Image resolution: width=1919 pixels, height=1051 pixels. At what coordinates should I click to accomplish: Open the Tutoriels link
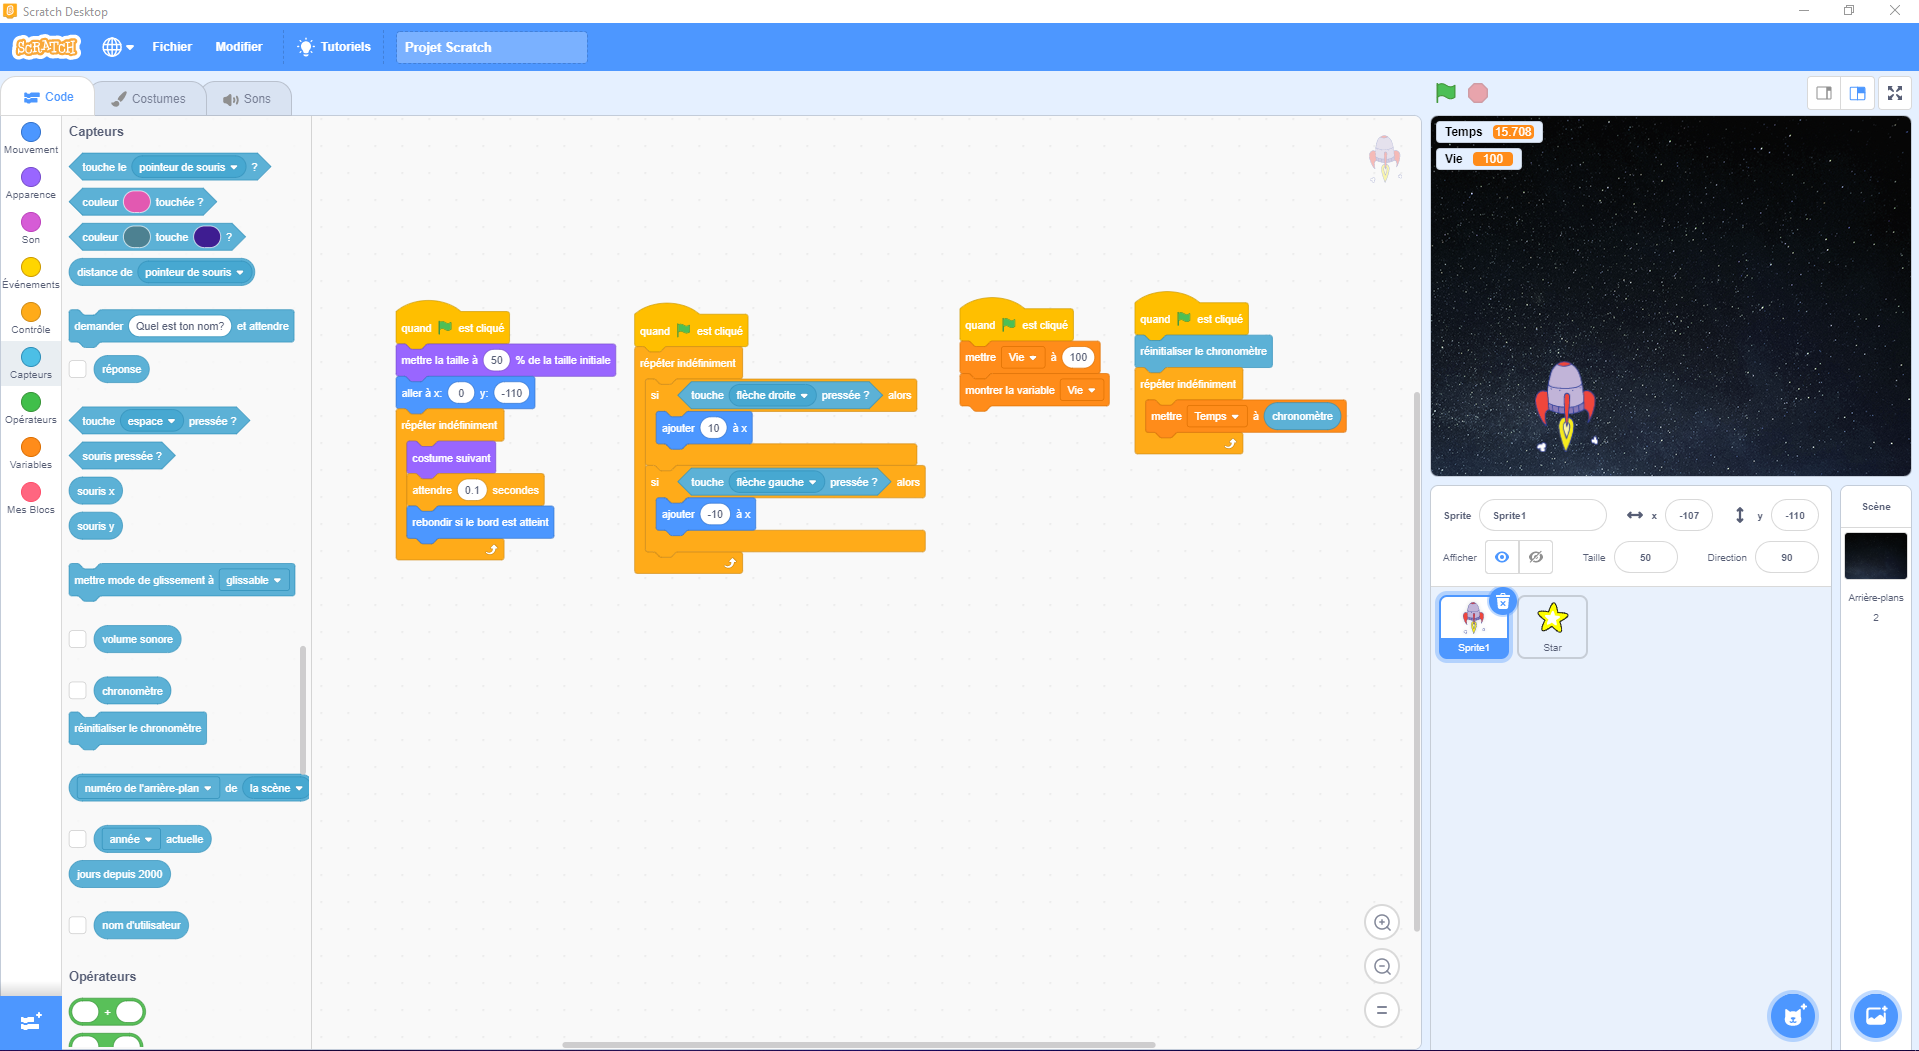334,47
